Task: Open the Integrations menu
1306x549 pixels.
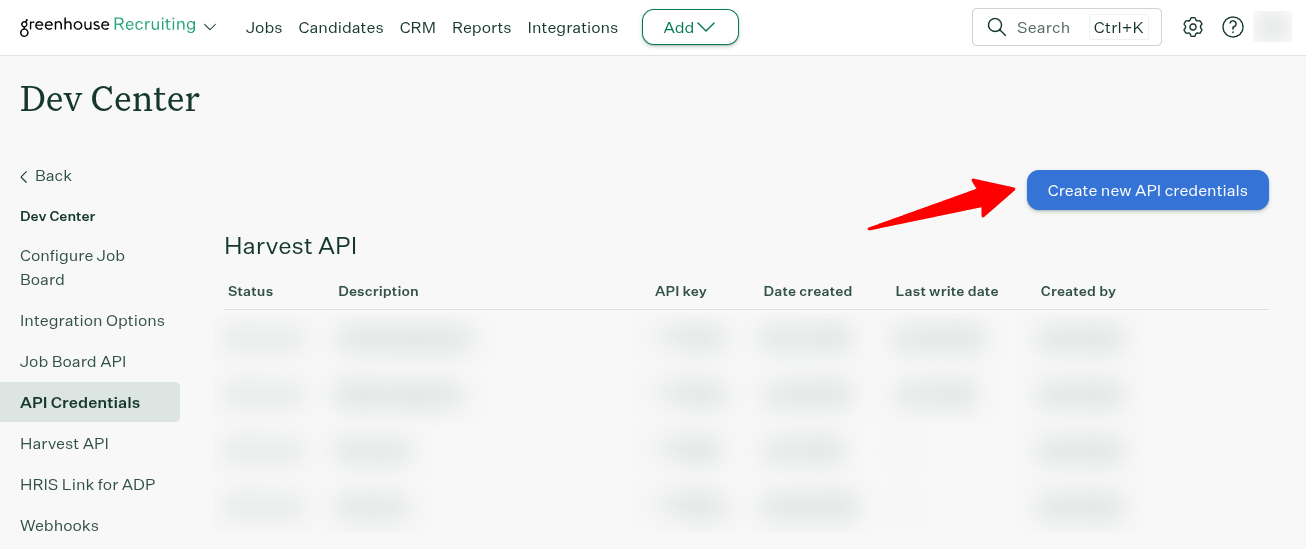Action: point(572,28)
